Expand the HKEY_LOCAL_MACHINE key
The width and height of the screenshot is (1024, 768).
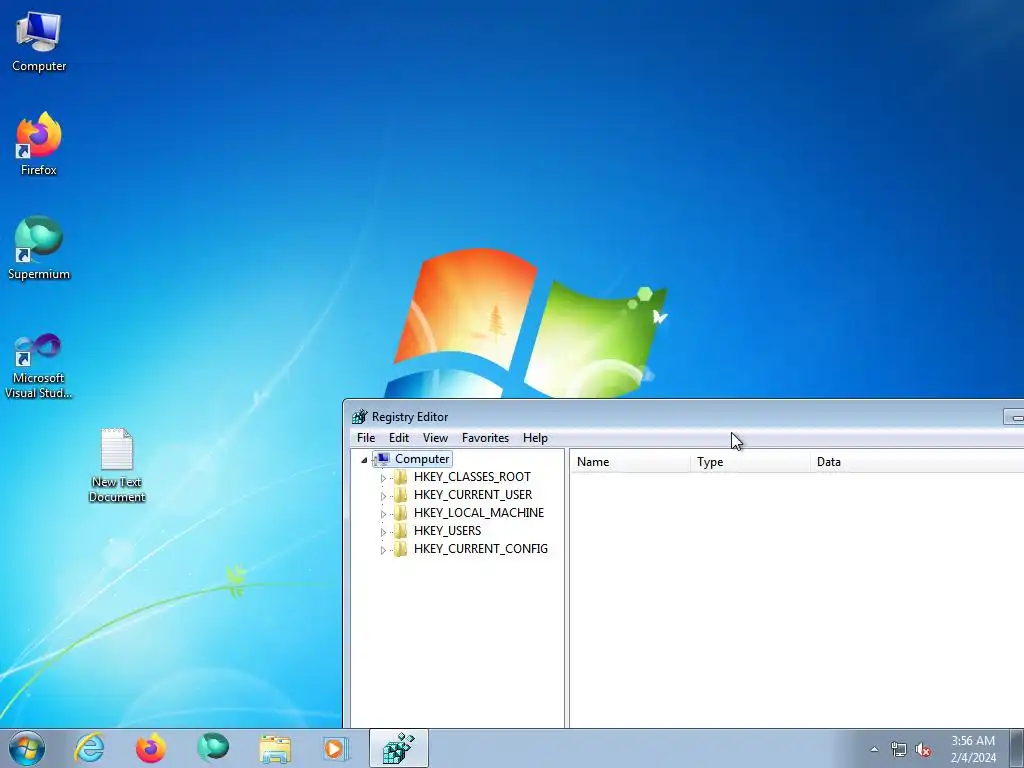(x=383, y=514)
